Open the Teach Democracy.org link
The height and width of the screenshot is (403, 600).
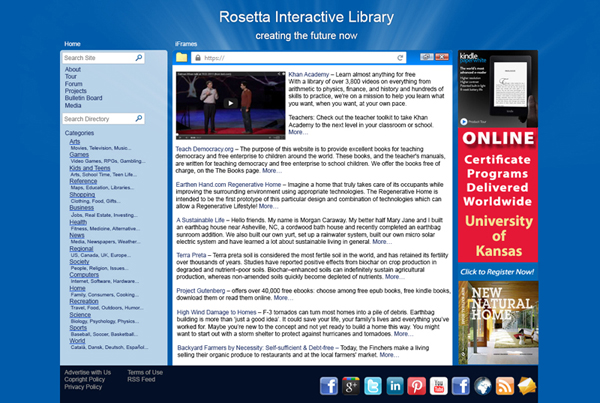pyautogui.click(x=204, y=149)
